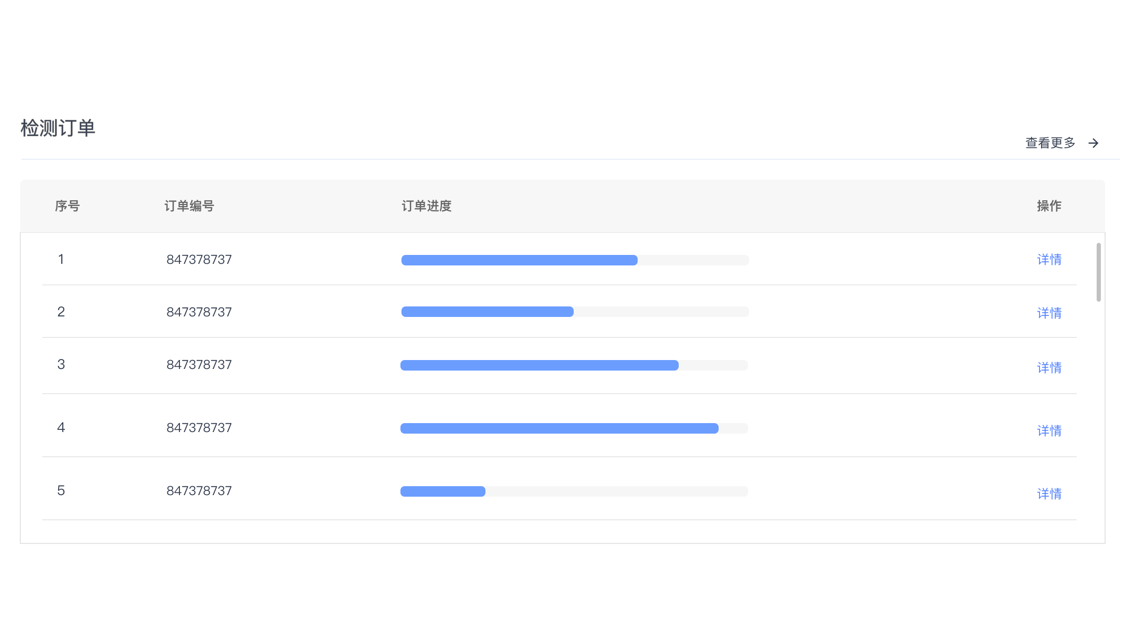The height and width of the screenshot is (636, 1128).
Task: Open 详情 for order row 4
Action: click(1048, 431)
